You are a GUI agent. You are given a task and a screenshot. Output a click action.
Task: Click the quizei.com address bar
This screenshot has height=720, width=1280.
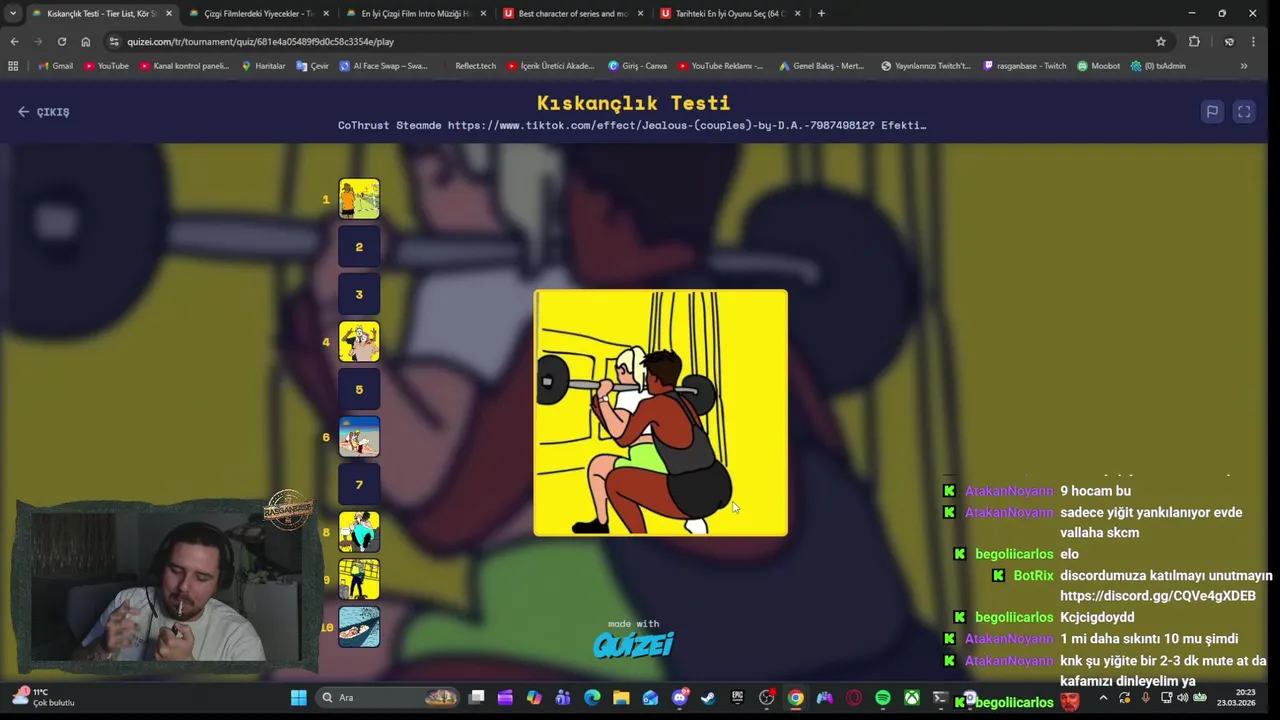(637, 41)
